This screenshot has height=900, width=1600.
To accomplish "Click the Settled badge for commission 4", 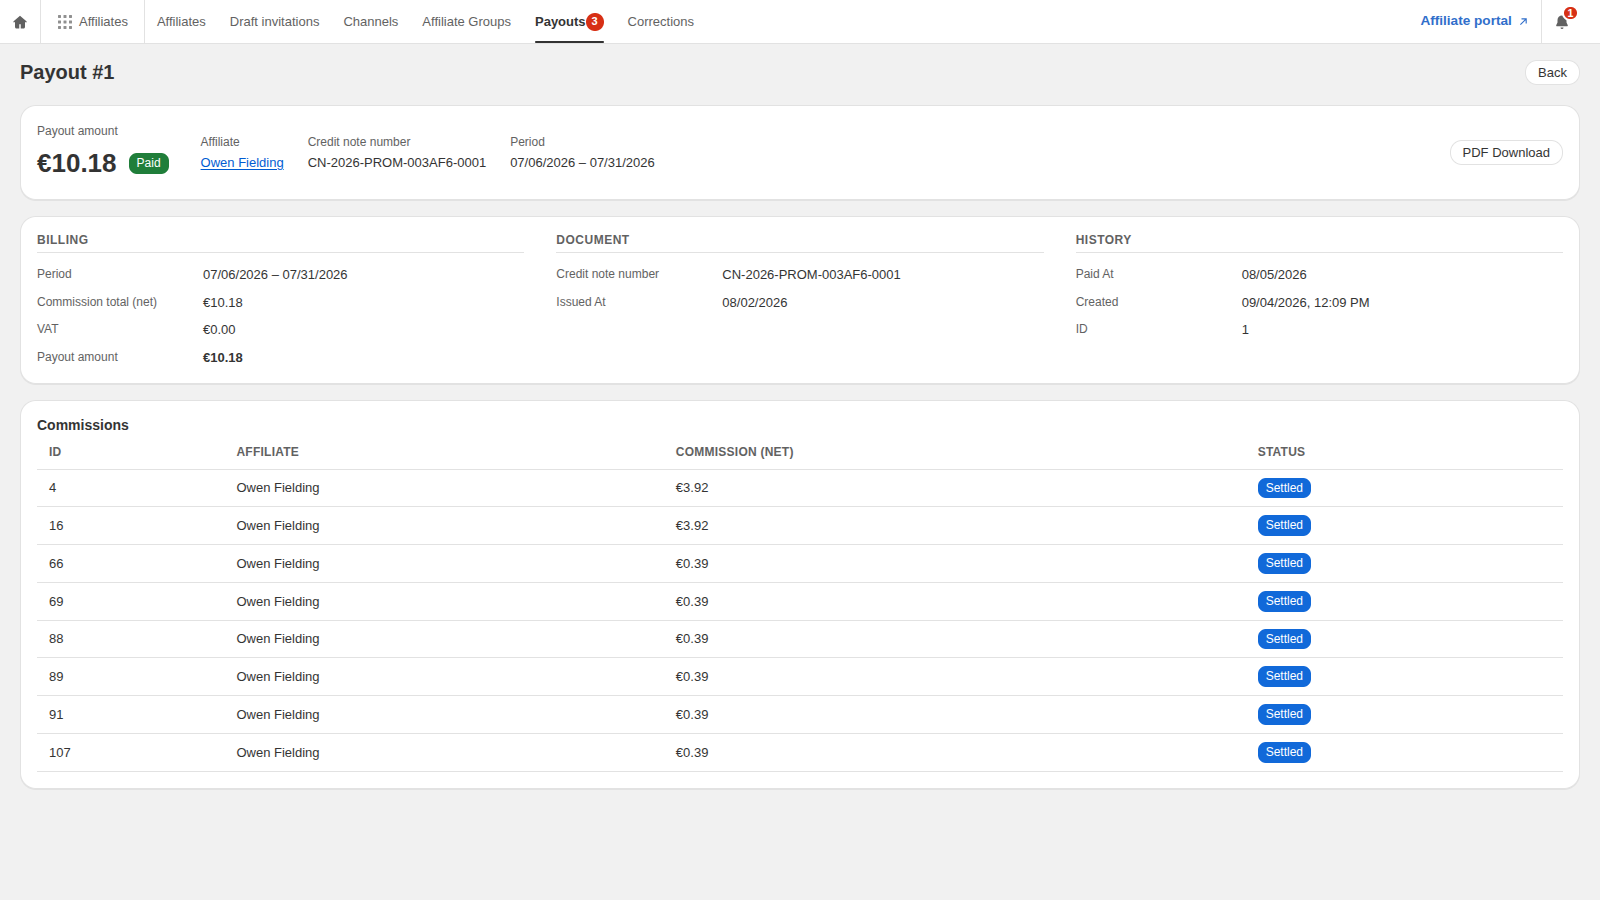I will [1284, 488].
